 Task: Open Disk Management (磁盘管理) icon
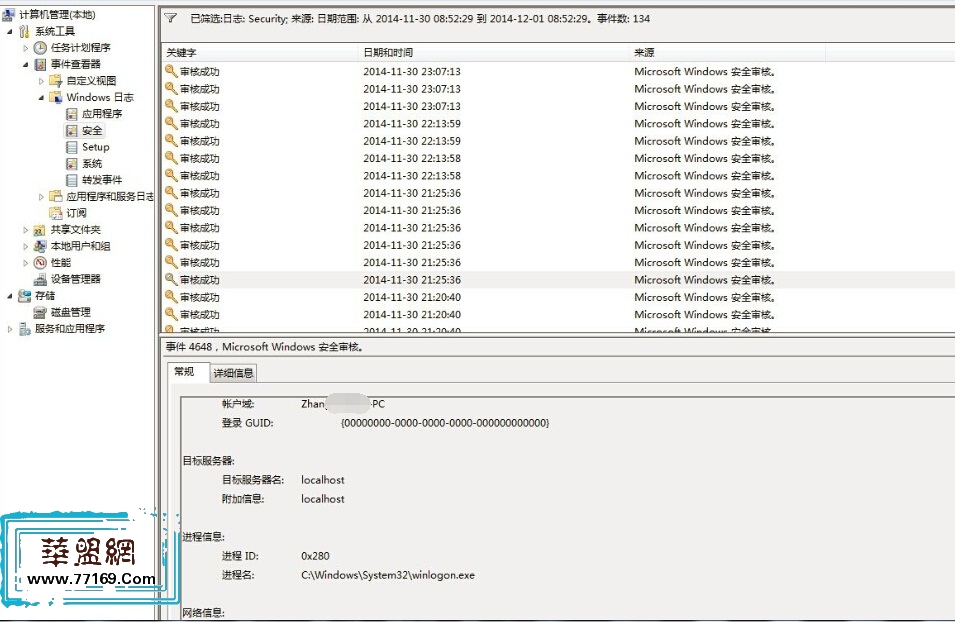click(40, 312)
